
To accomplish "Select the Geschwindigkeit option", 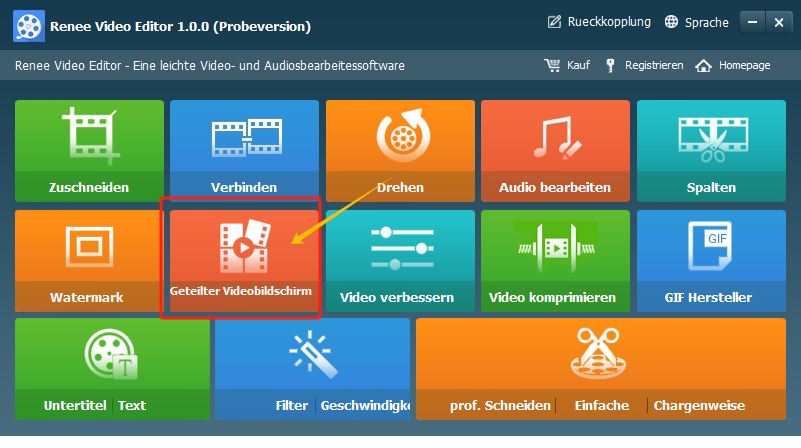I will tap(365, 406).
